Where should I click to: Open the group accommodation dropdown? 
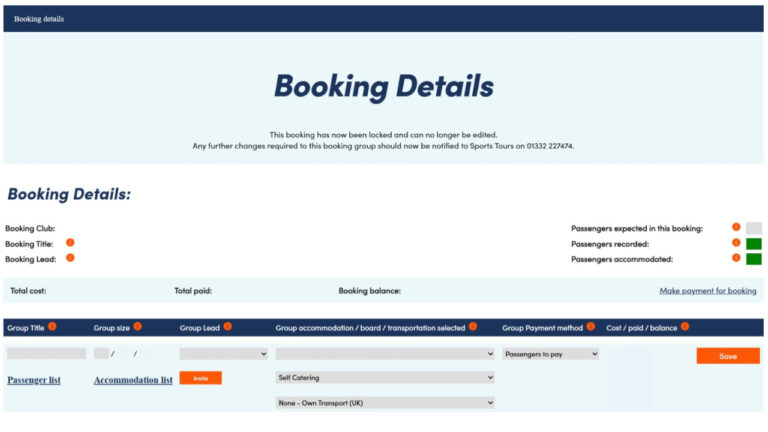tap(385, 354)
